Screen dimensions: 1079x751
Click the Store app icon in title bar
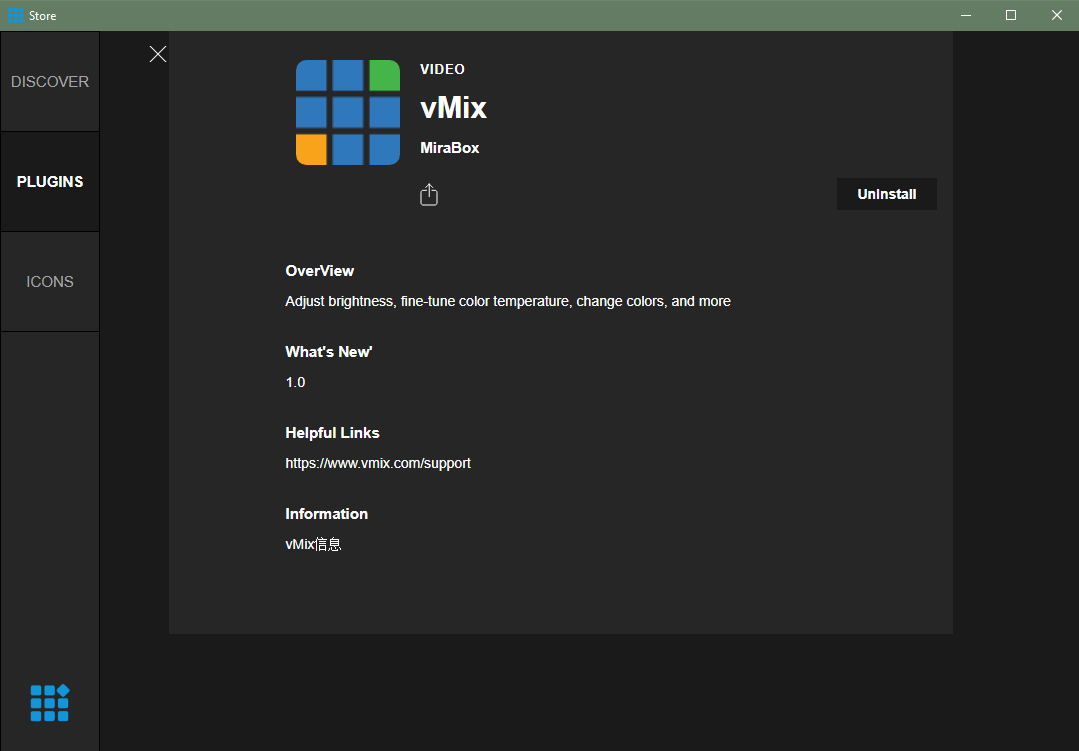click(15, 15)
